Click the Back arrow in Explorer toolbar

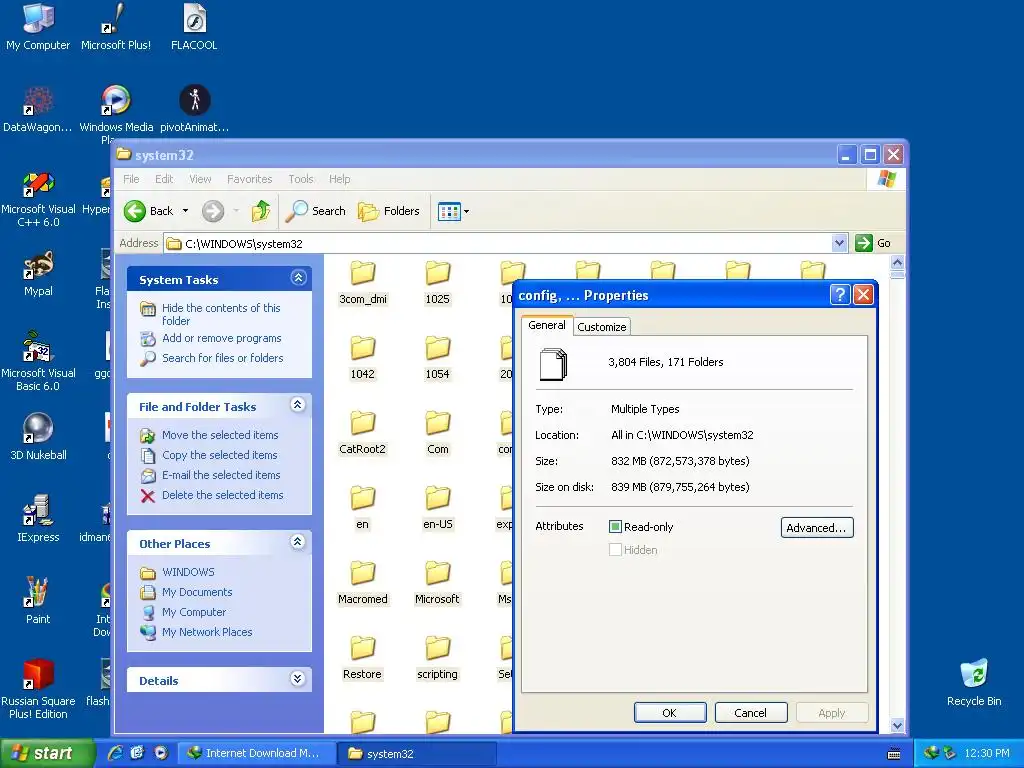[x=149, y=211]
